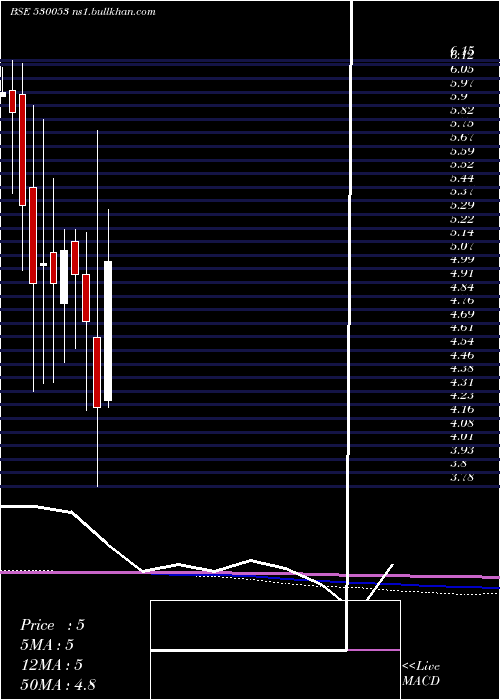The image size is (500, 700).
Task: Click the 5.22 price axis label
Action: (x=462, y=219)
